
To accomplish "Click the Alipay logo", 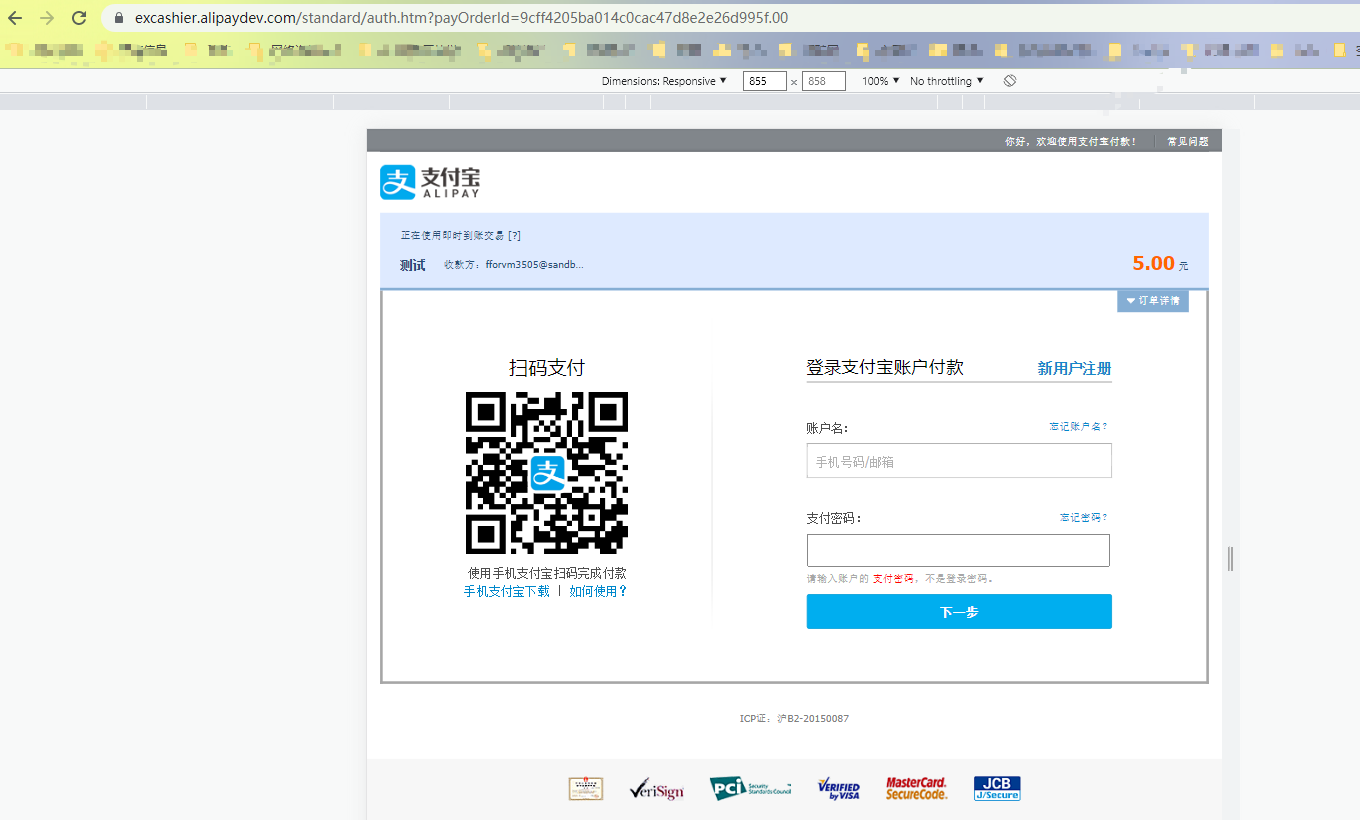I will (x=430, y=182).
